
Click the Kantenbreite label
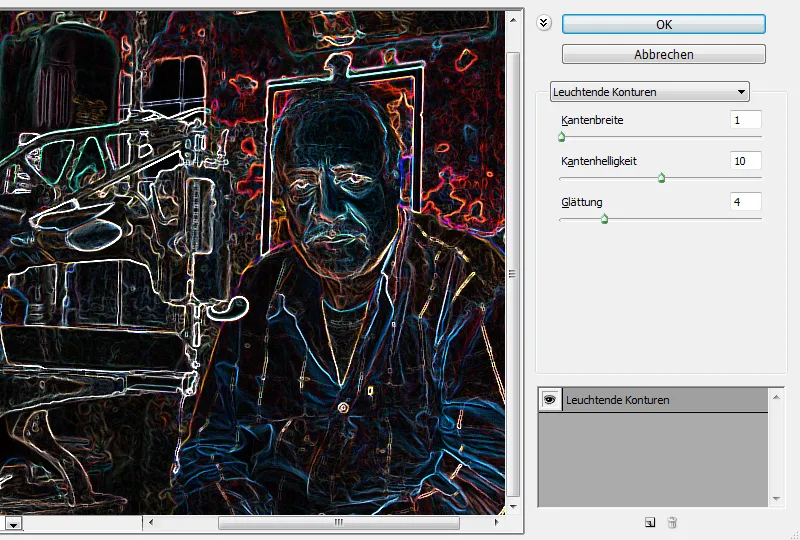coord(592,120)
